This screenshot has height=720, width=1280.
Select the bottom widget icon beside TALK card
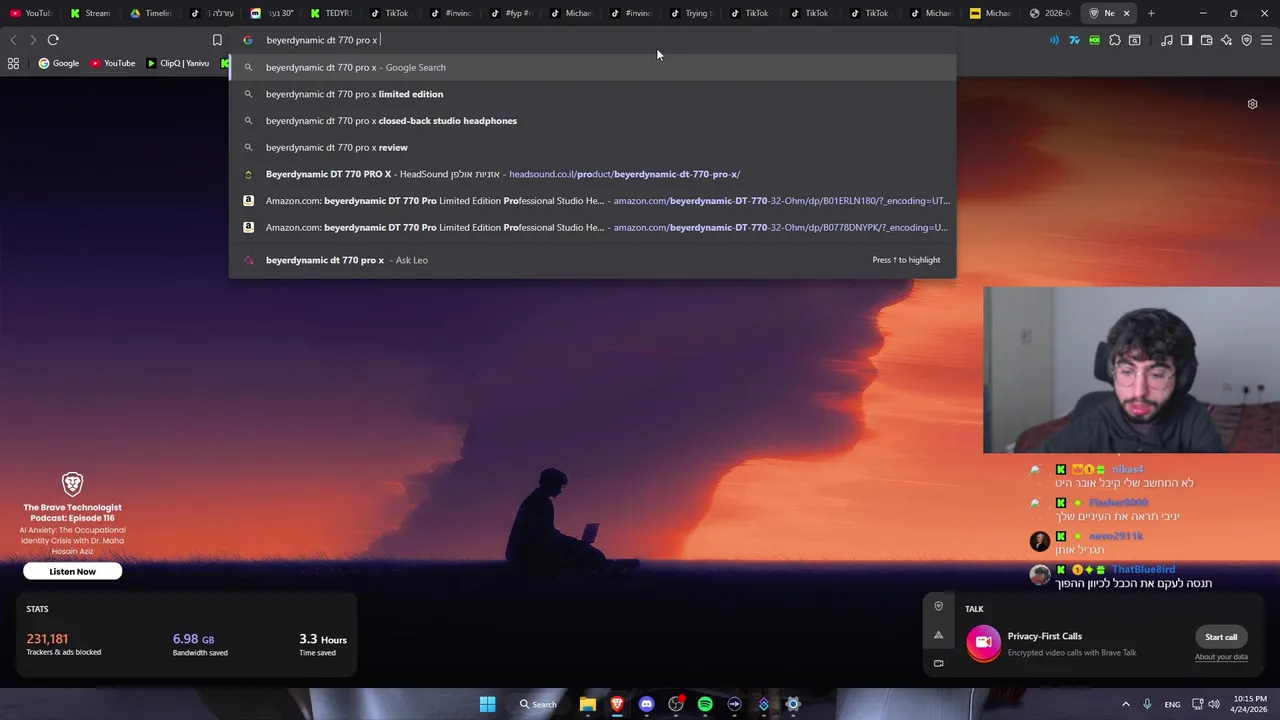point(938,663)
